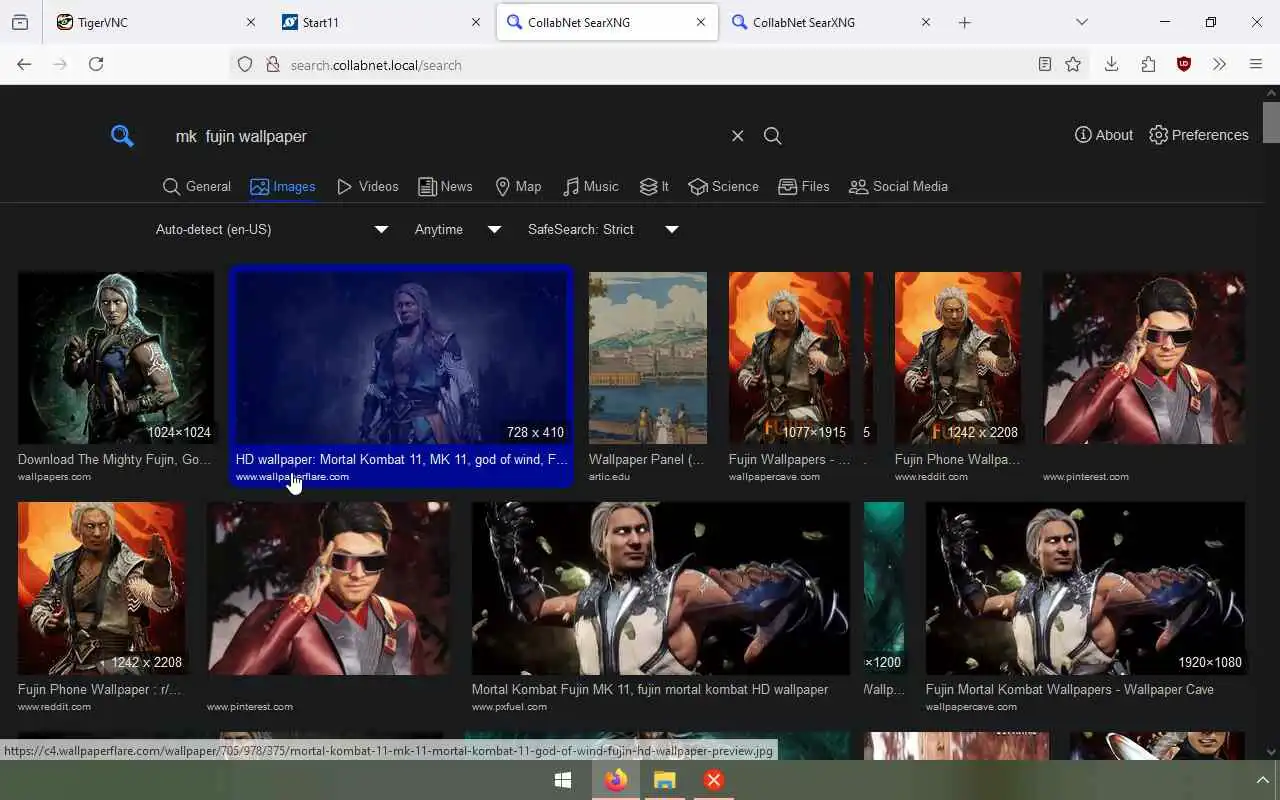Click 'Fujin Mortal Kombat Wallpapers - Wallpaper Cave' title

point(1070,689)
